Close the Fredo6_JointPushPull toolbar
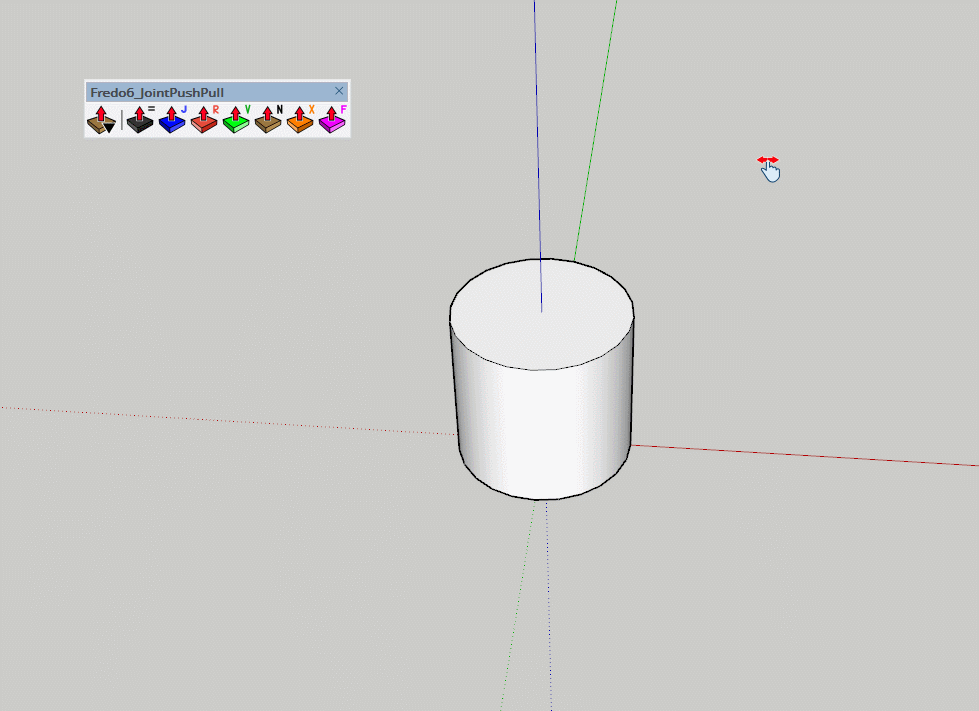 click(x=339, y=91)
